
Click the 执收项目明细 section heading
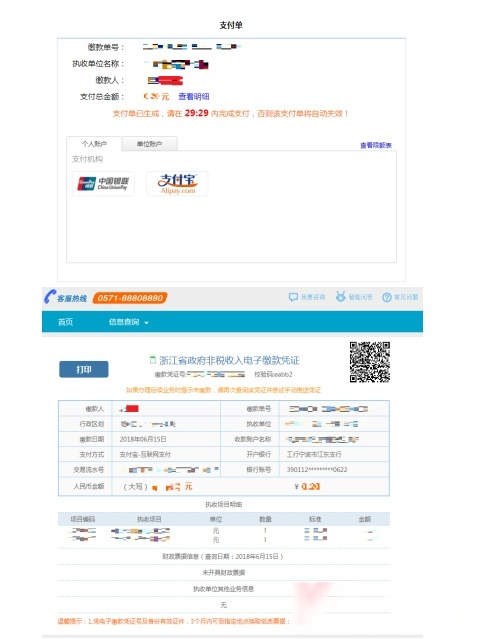click(223, 504)
